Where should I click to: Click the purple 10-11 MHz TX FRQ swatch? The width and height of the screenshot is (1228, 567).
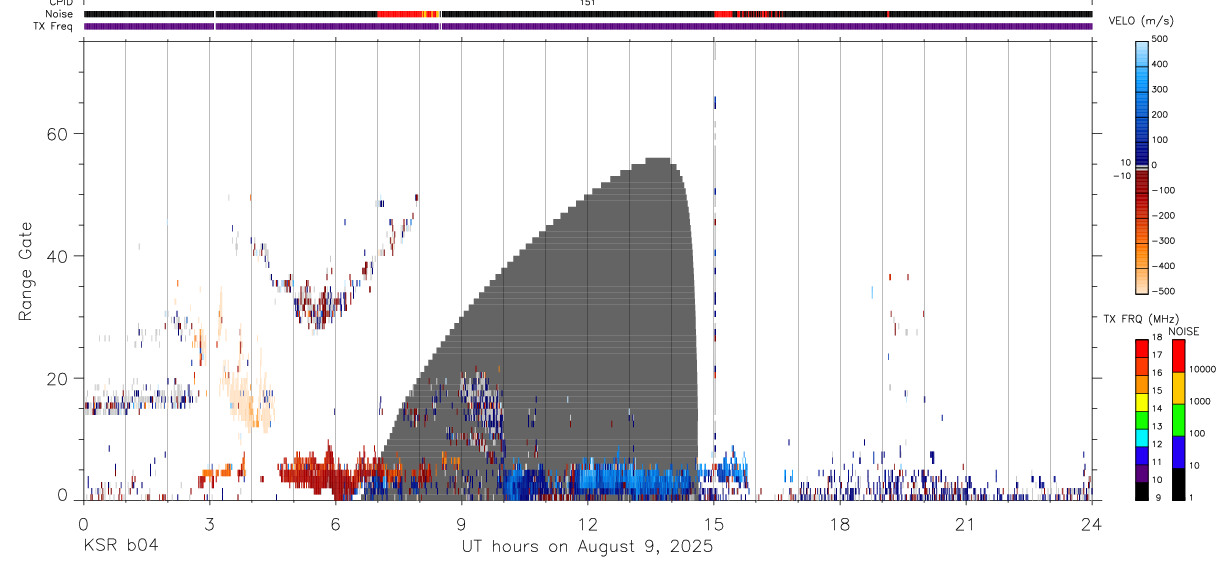pos(1141,473)
